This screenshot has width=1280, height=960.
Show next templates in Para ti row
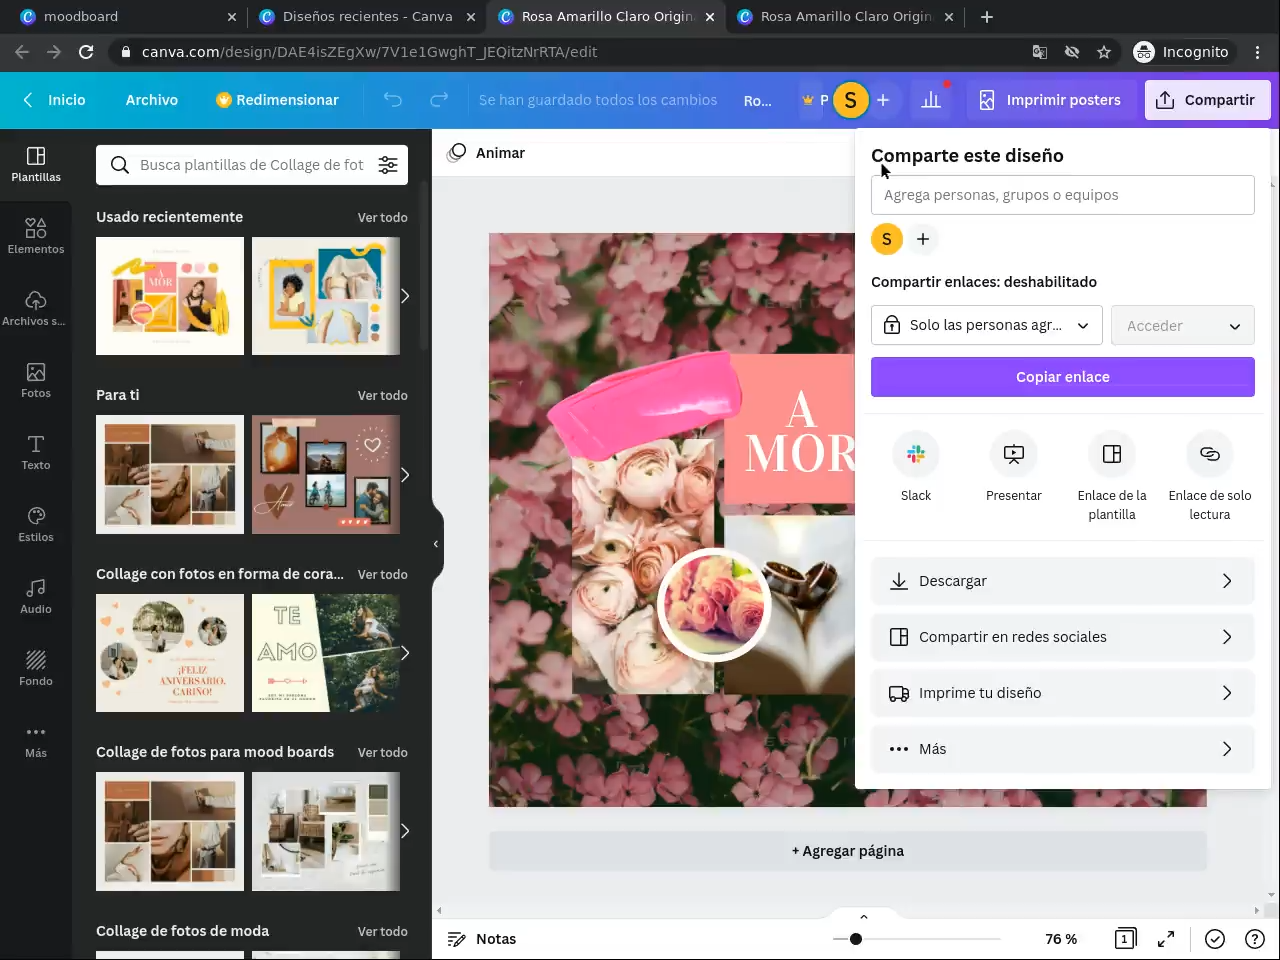[405, 474]
